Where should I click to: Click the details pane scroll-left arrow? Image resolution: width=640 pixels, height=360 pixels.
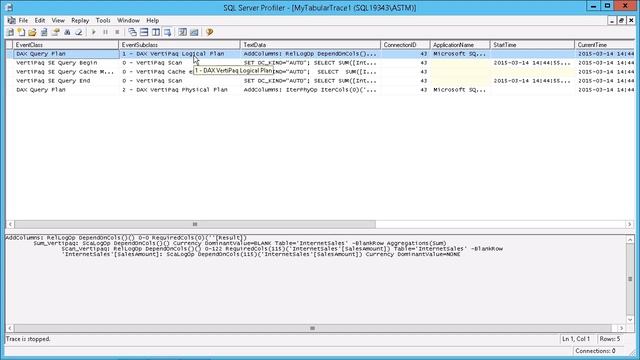pos(10,328)
